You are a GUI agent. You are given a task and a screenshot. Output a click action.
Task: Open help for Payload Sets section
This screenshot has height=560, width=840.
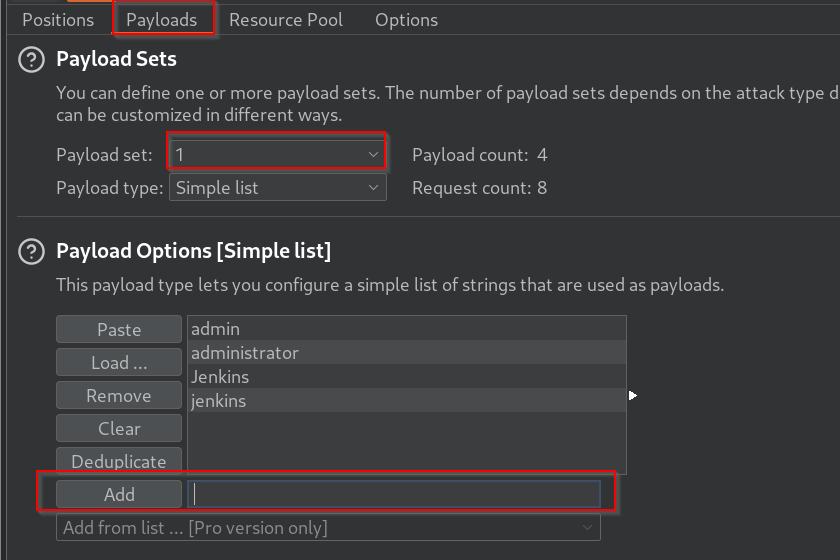coord(32,60)
